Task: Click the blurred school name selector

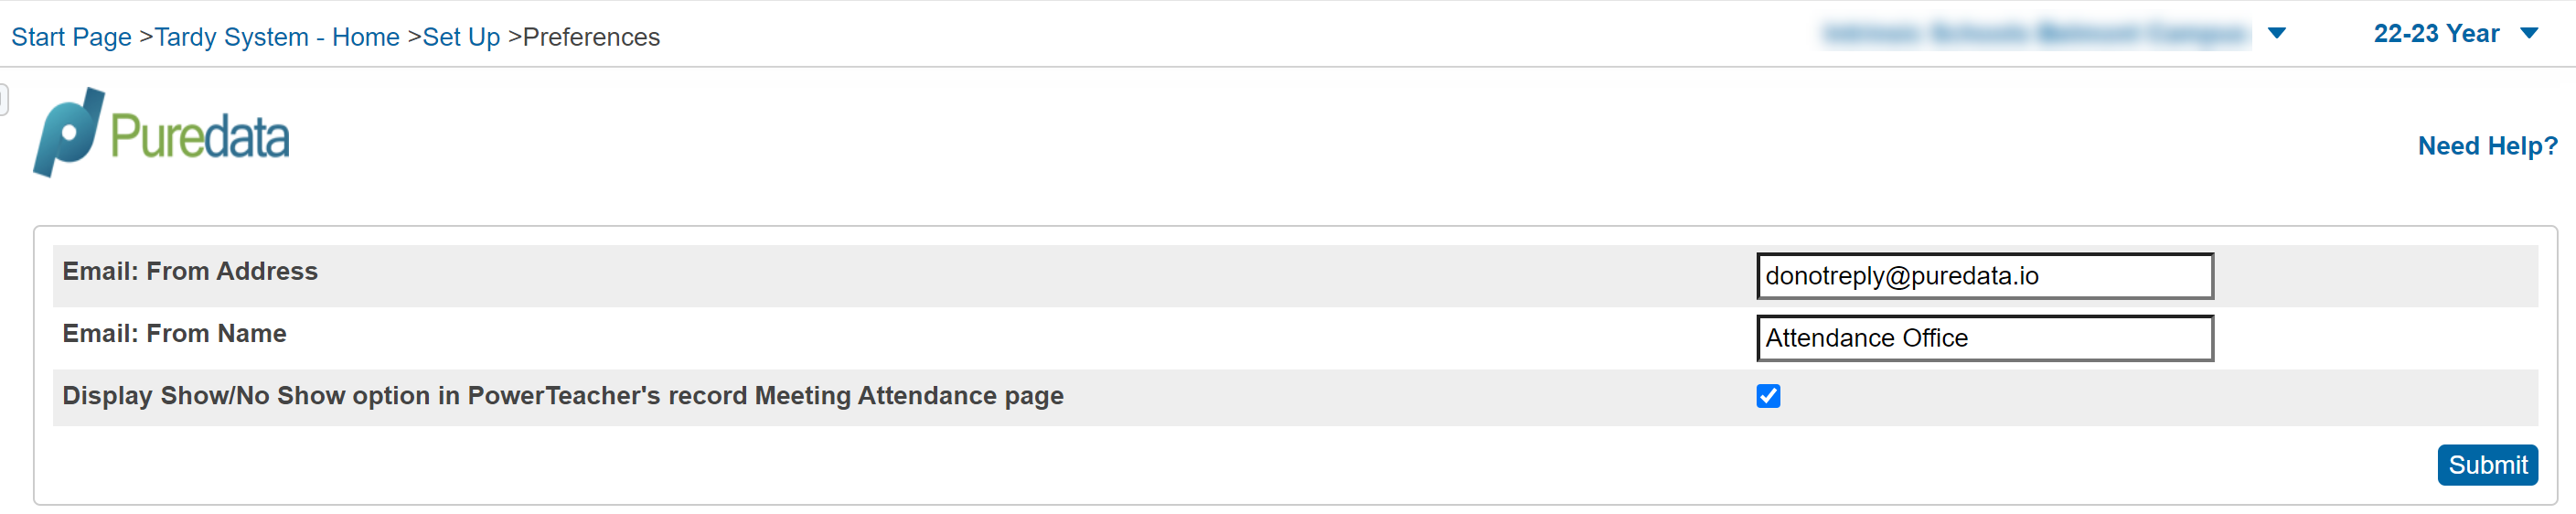Action: pyautogui.click(x=2035, y=34)
